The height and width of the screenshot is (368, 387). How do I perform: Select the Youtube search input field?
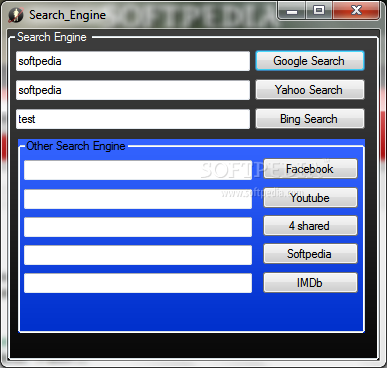[138, 199]
